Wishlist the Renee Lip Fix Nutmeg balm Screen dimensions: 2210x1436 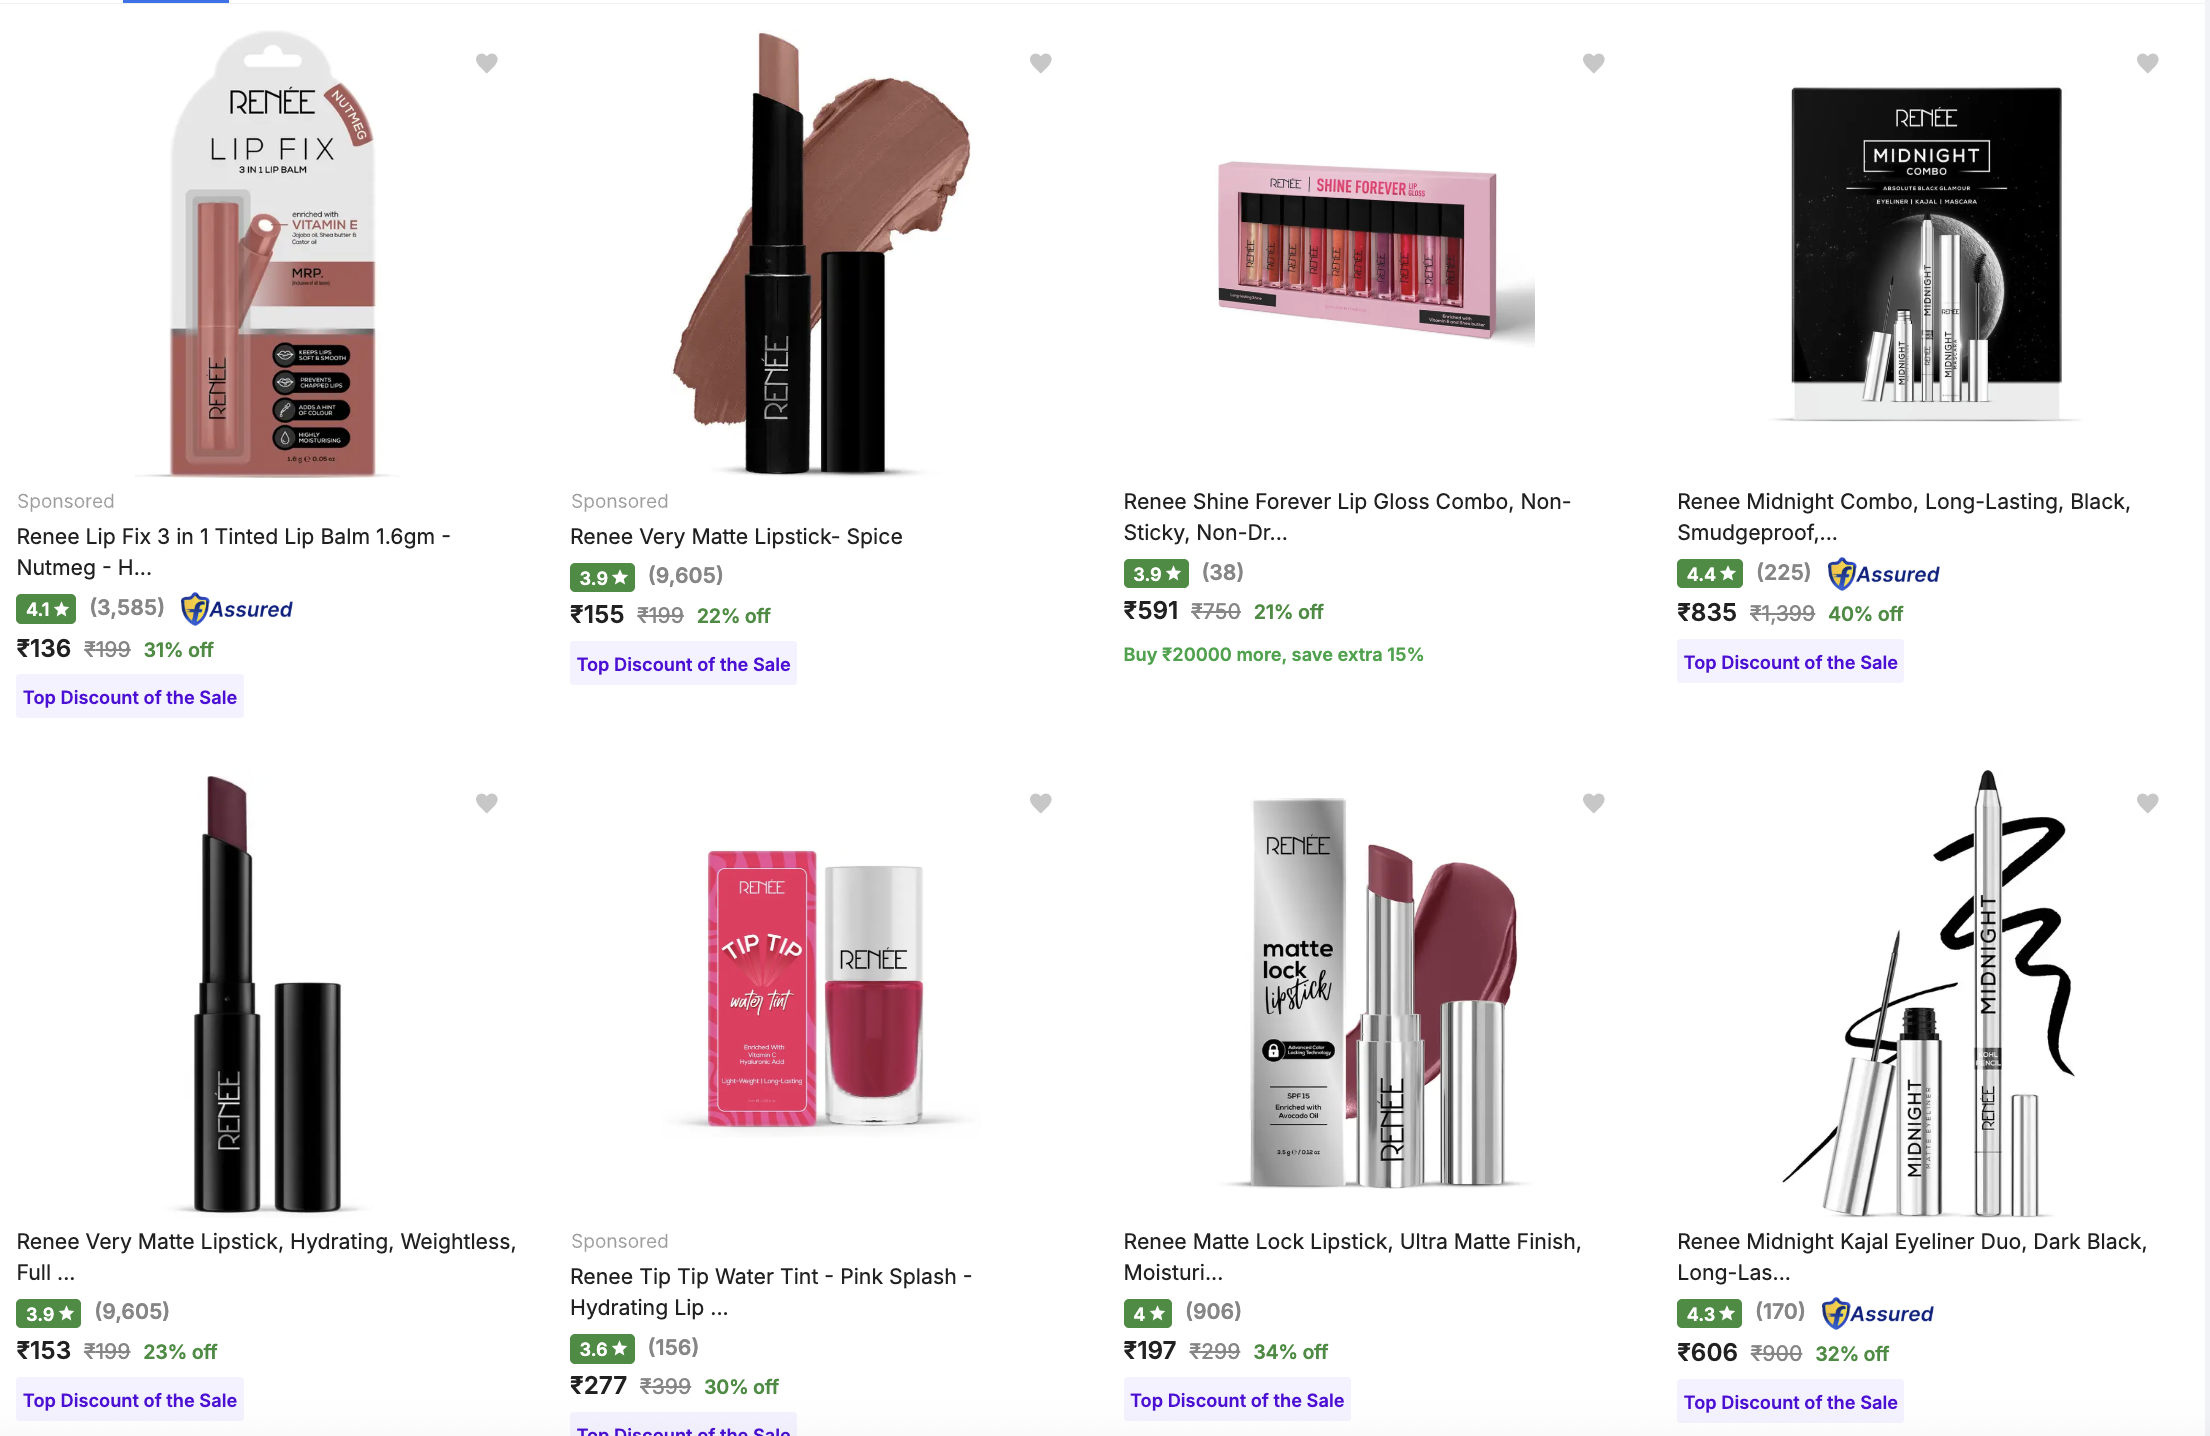[487, 63]
